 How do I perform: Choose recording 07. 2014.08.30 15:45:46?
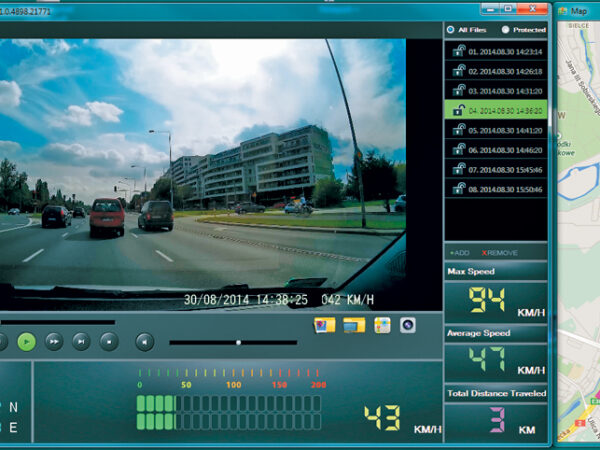click(x=505, y=169)
